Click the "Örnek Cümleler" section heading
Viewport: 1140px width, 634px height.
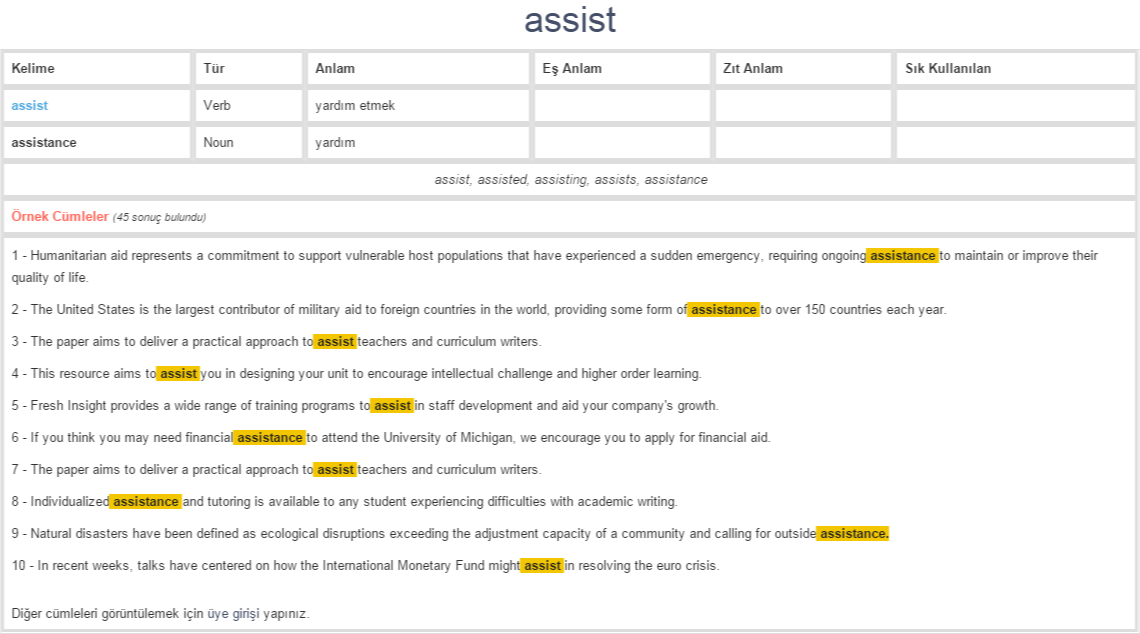click(60, 216)
